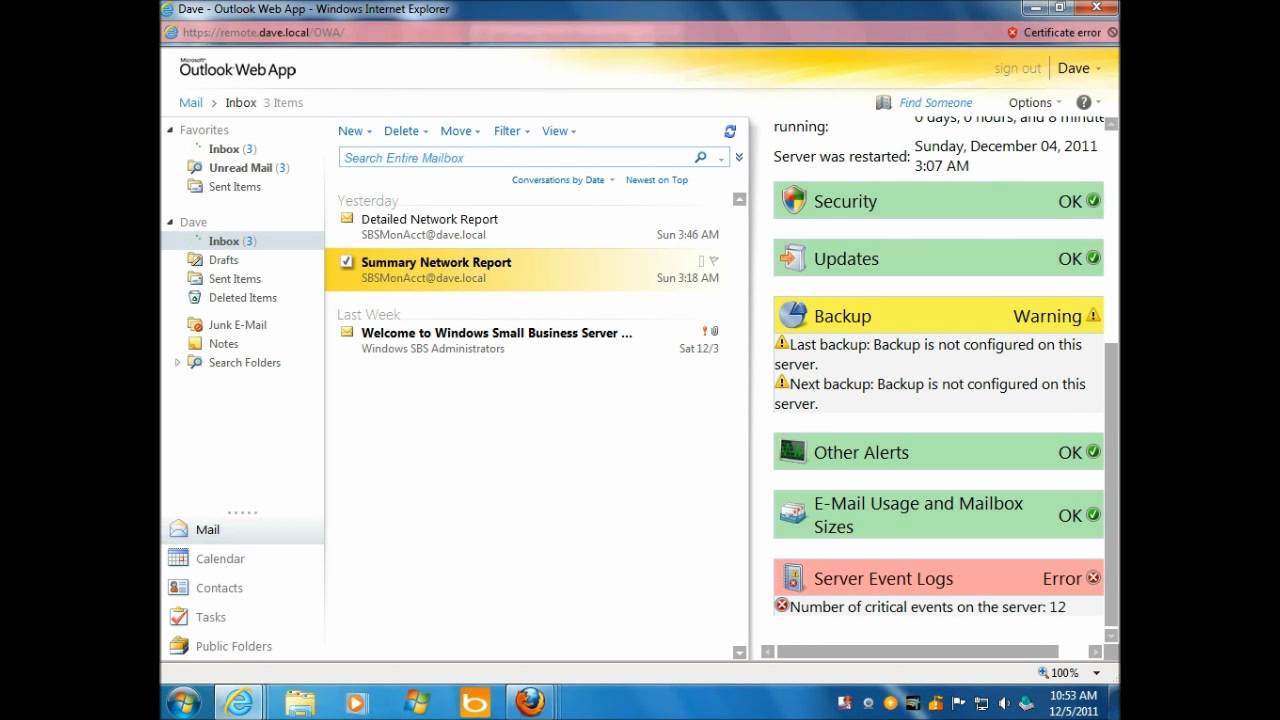
Task: Open the Address Book icon beside Find Someone
Action: coord(883,102)
